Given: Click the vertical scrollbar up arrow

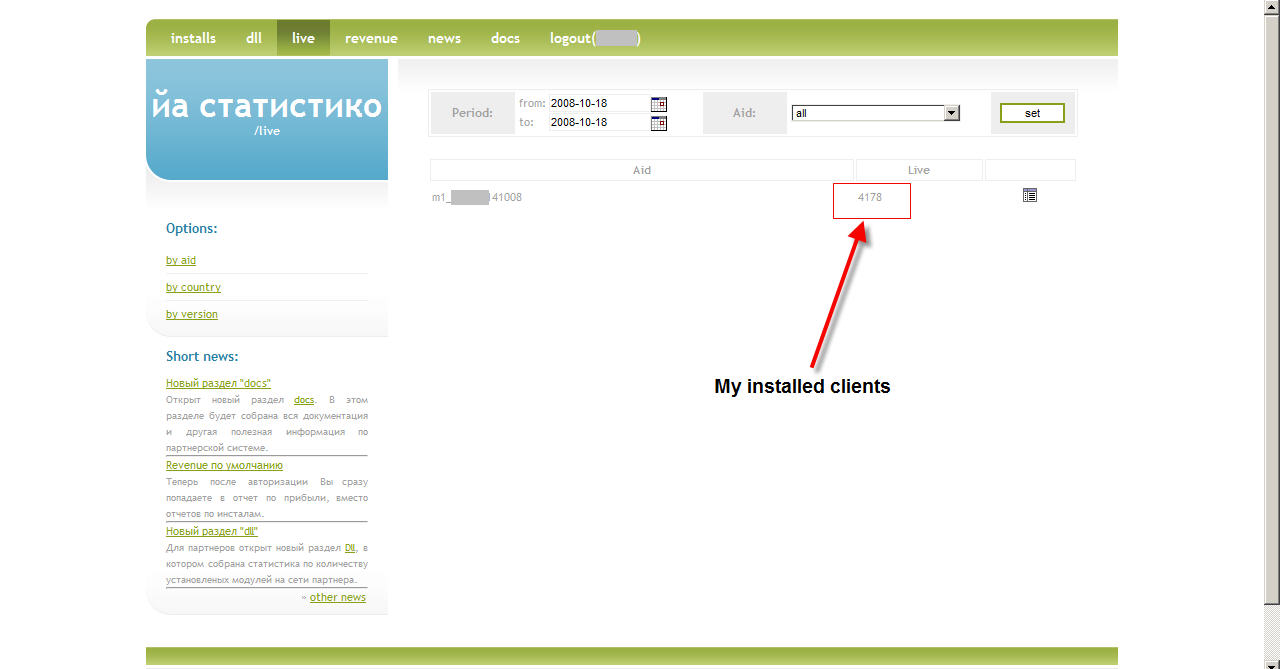Looking at the screenshot, I should [1272, 8].
